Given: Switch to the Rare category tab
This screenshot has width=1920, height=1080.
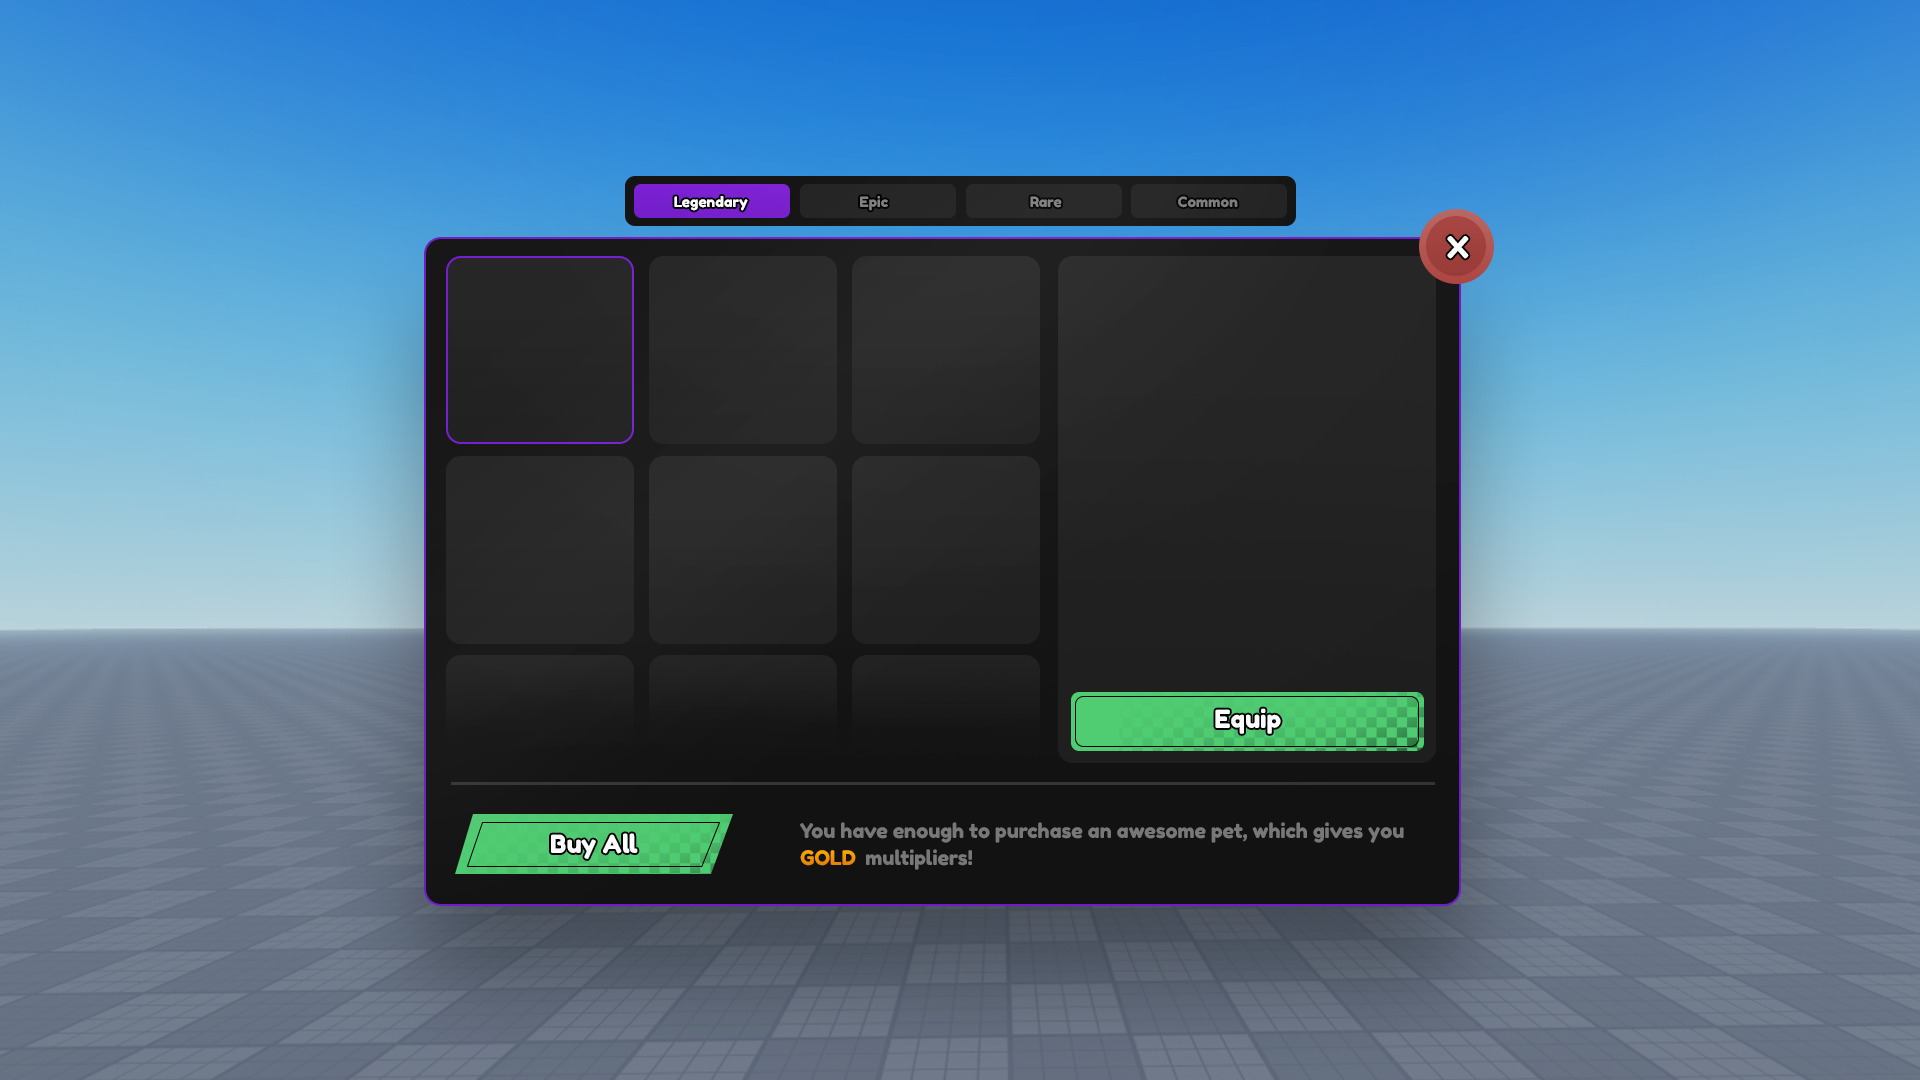Looking at the screenshot, I should (x=1043, y=200).
